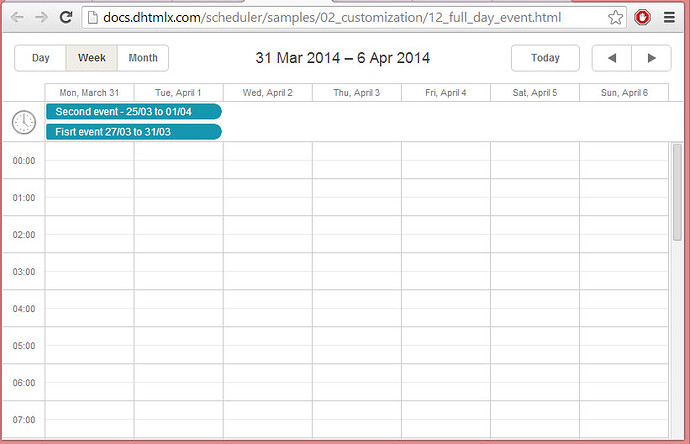
Task: Reload the page with the refresh icon
Action: click(66, 18)
